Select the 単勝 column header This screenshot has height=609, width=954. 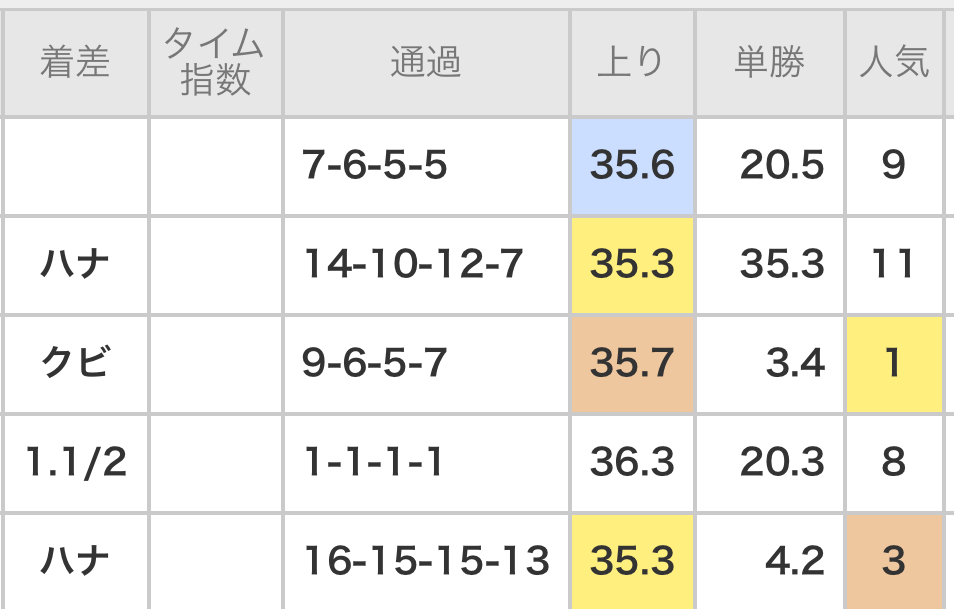[769, 63]
